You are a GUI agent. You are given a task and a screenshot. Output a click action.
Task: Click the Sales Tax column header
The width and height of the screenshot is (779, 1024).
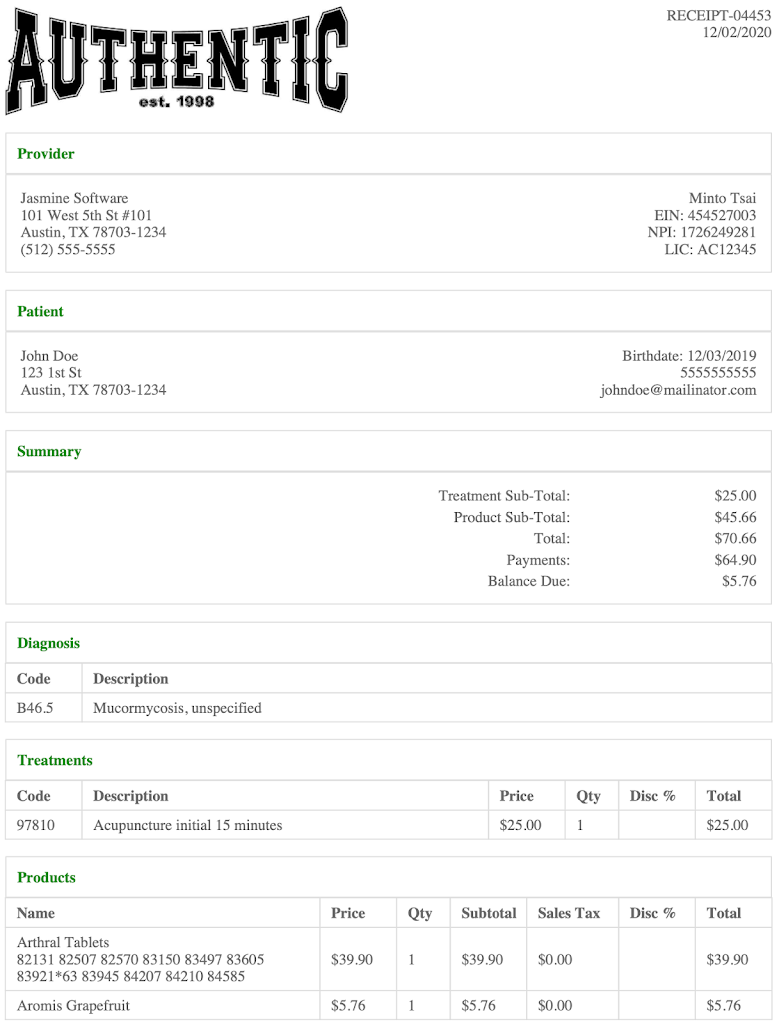pyautogui.click(x=569, y=913)
